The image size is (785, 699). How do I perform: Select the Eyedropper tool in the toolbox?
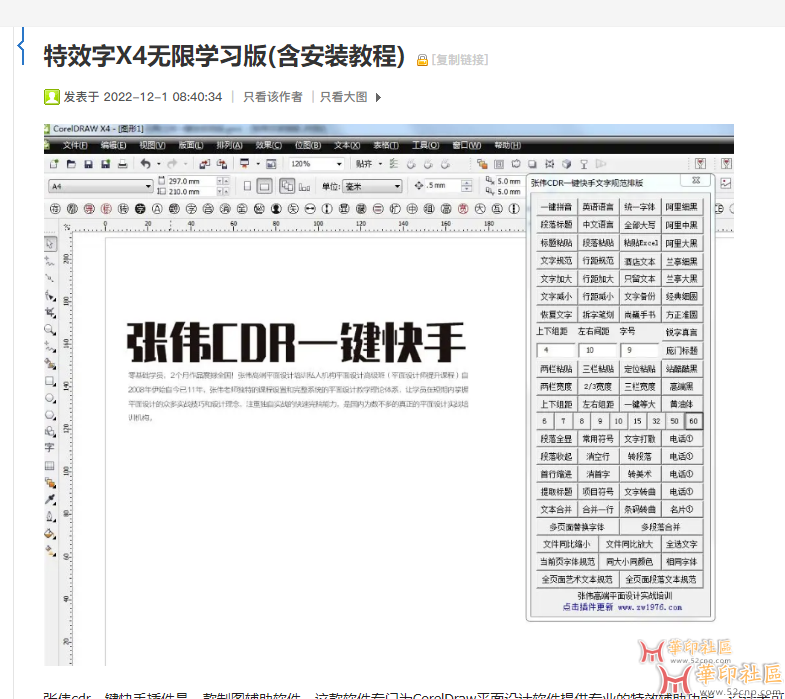50,499
